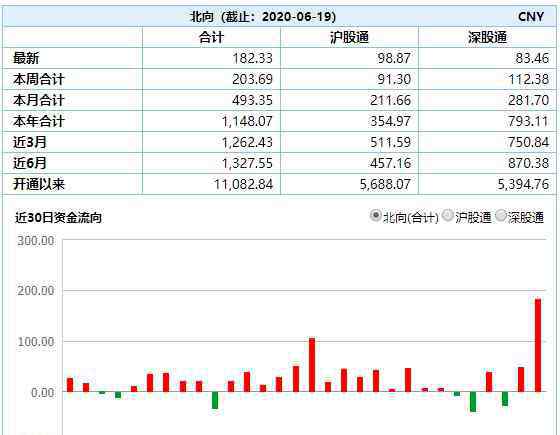Click the 近6月 row label
Image resolution: width=560 pixels, height=435 pixels.
(30, 163)
